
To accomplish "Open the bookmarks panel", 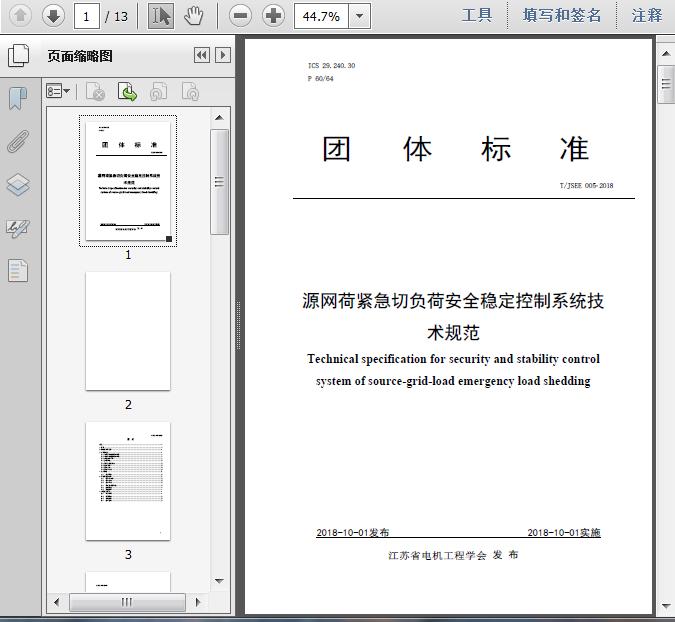I will pyautogui.click(x=18, y=98).
